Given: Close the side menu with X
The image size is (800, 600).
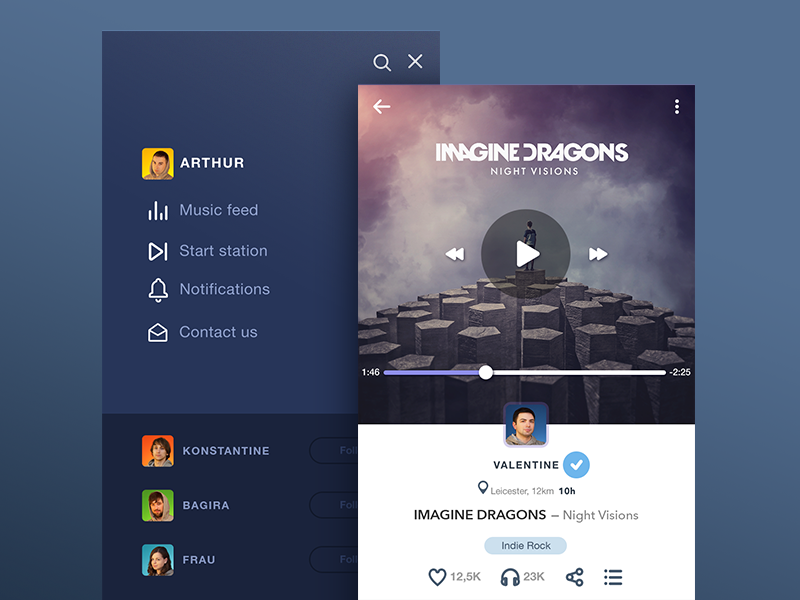Looking at the screenshot, I should point(415,61).
